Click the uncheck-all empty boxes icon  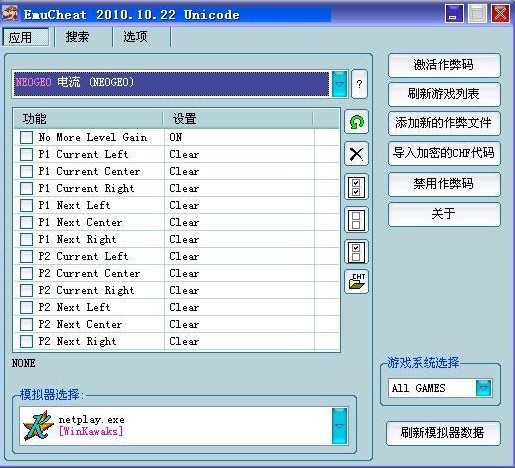pos(356,220)
